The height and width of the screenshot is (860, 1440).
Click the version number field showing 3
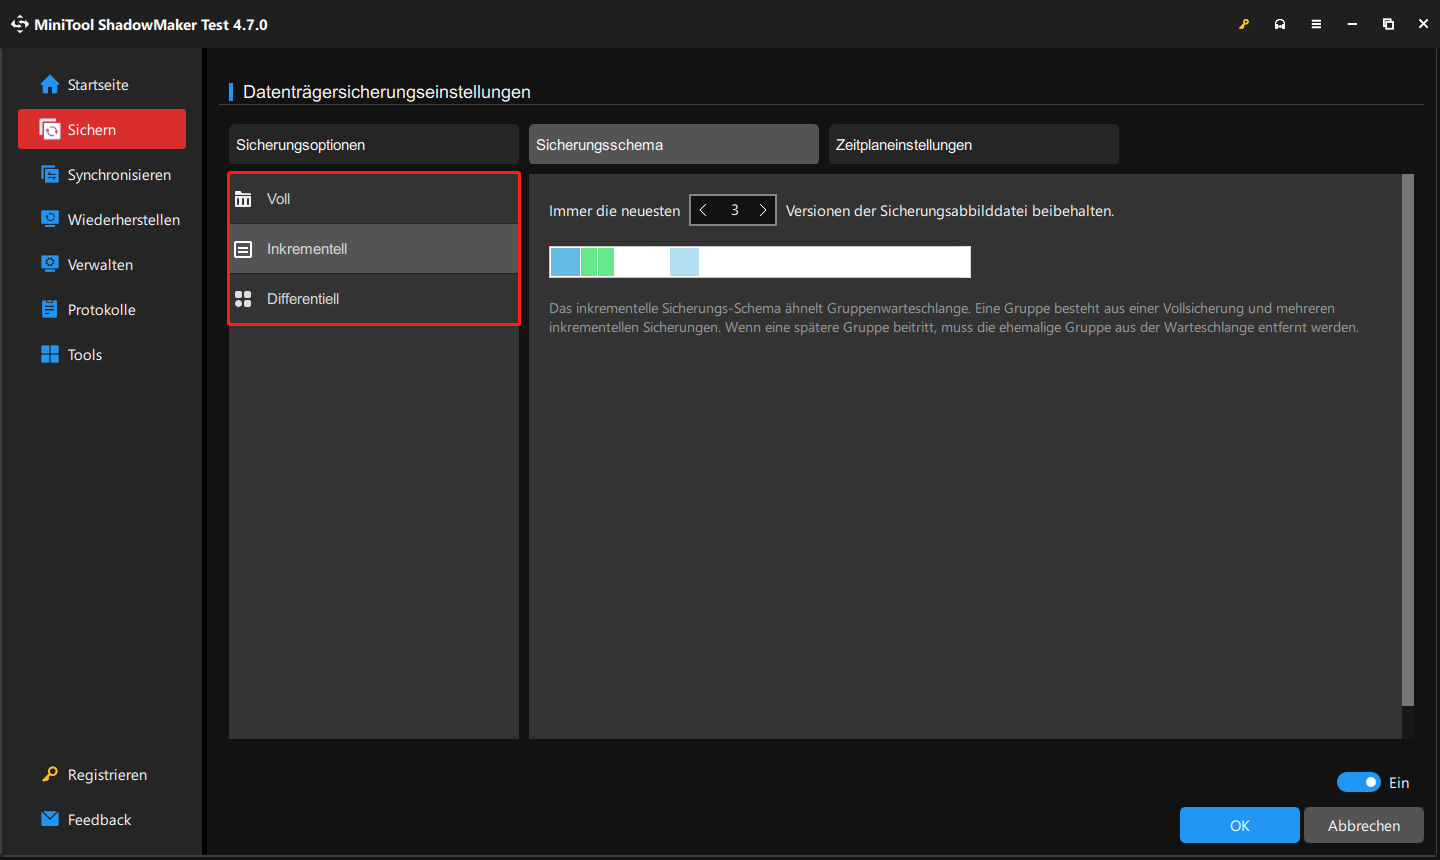coord(734,210)
